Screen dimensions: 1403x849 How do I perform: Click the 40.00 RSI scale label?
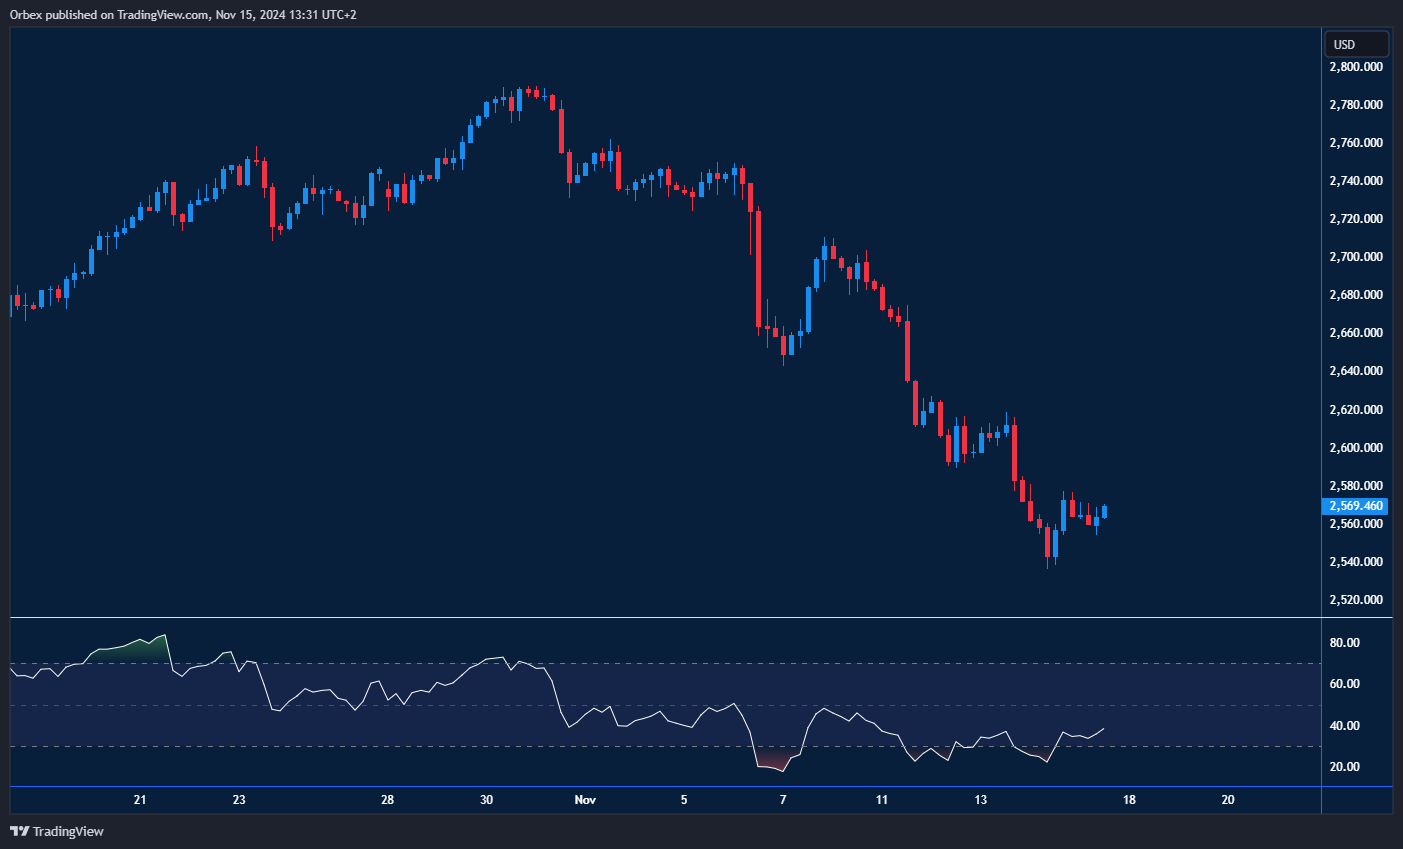(1344, 726)
